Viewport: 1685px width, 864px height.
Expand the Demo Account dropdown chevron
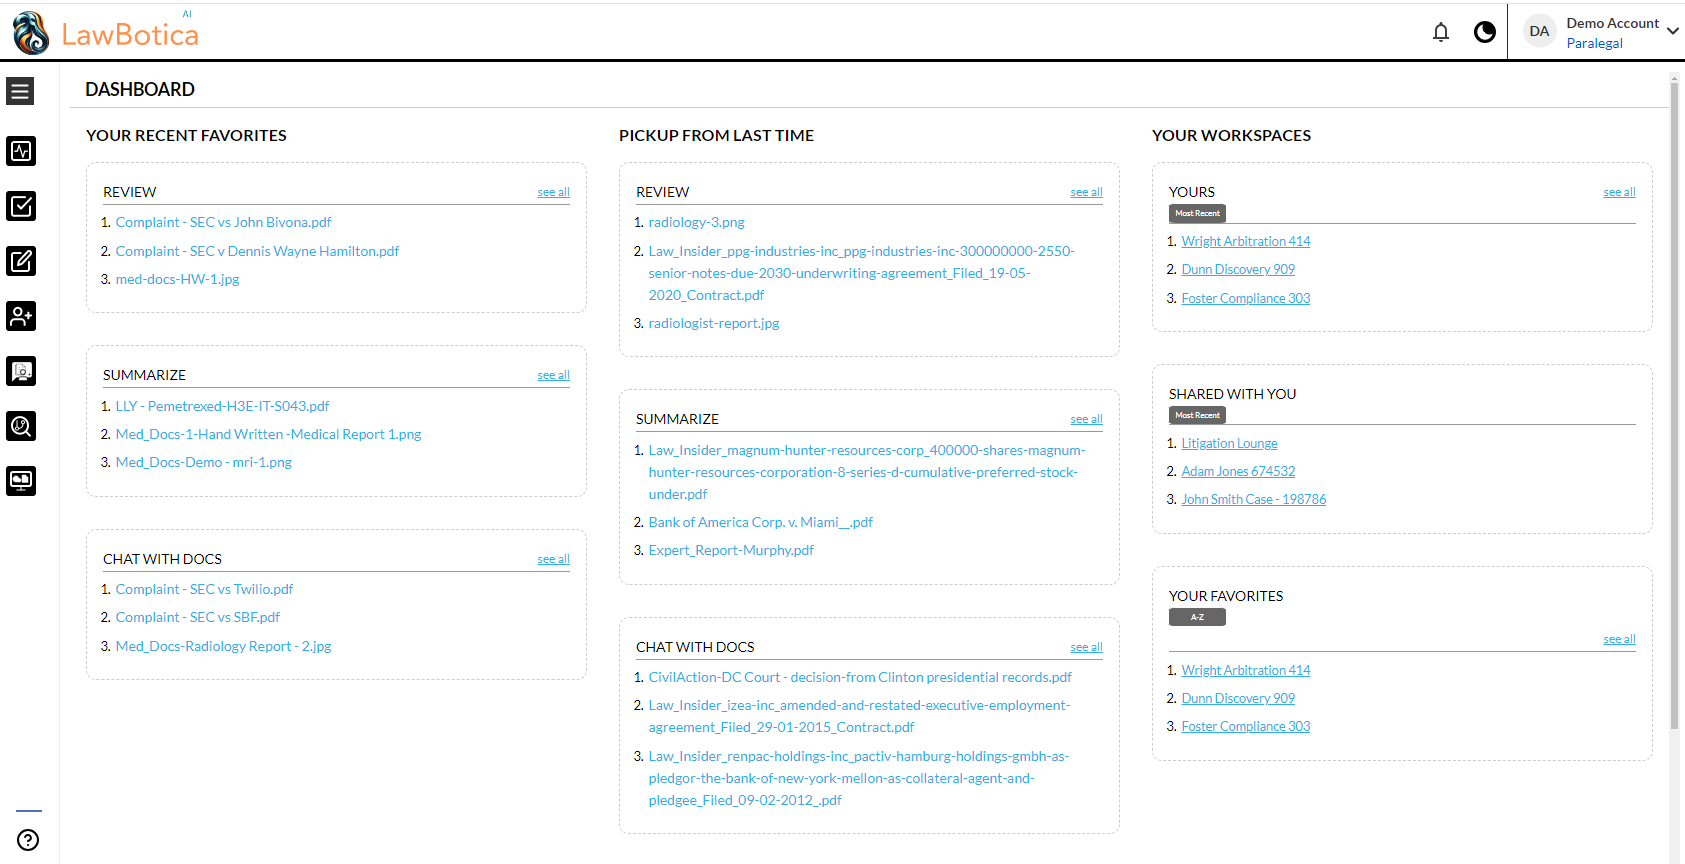click(x=1672, y=31)
